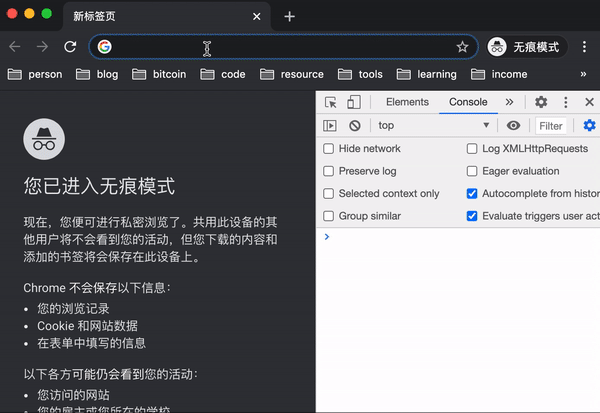Toggle the device toolbar icon
This screenshot has height=413, width=600.
coord(354,102)
